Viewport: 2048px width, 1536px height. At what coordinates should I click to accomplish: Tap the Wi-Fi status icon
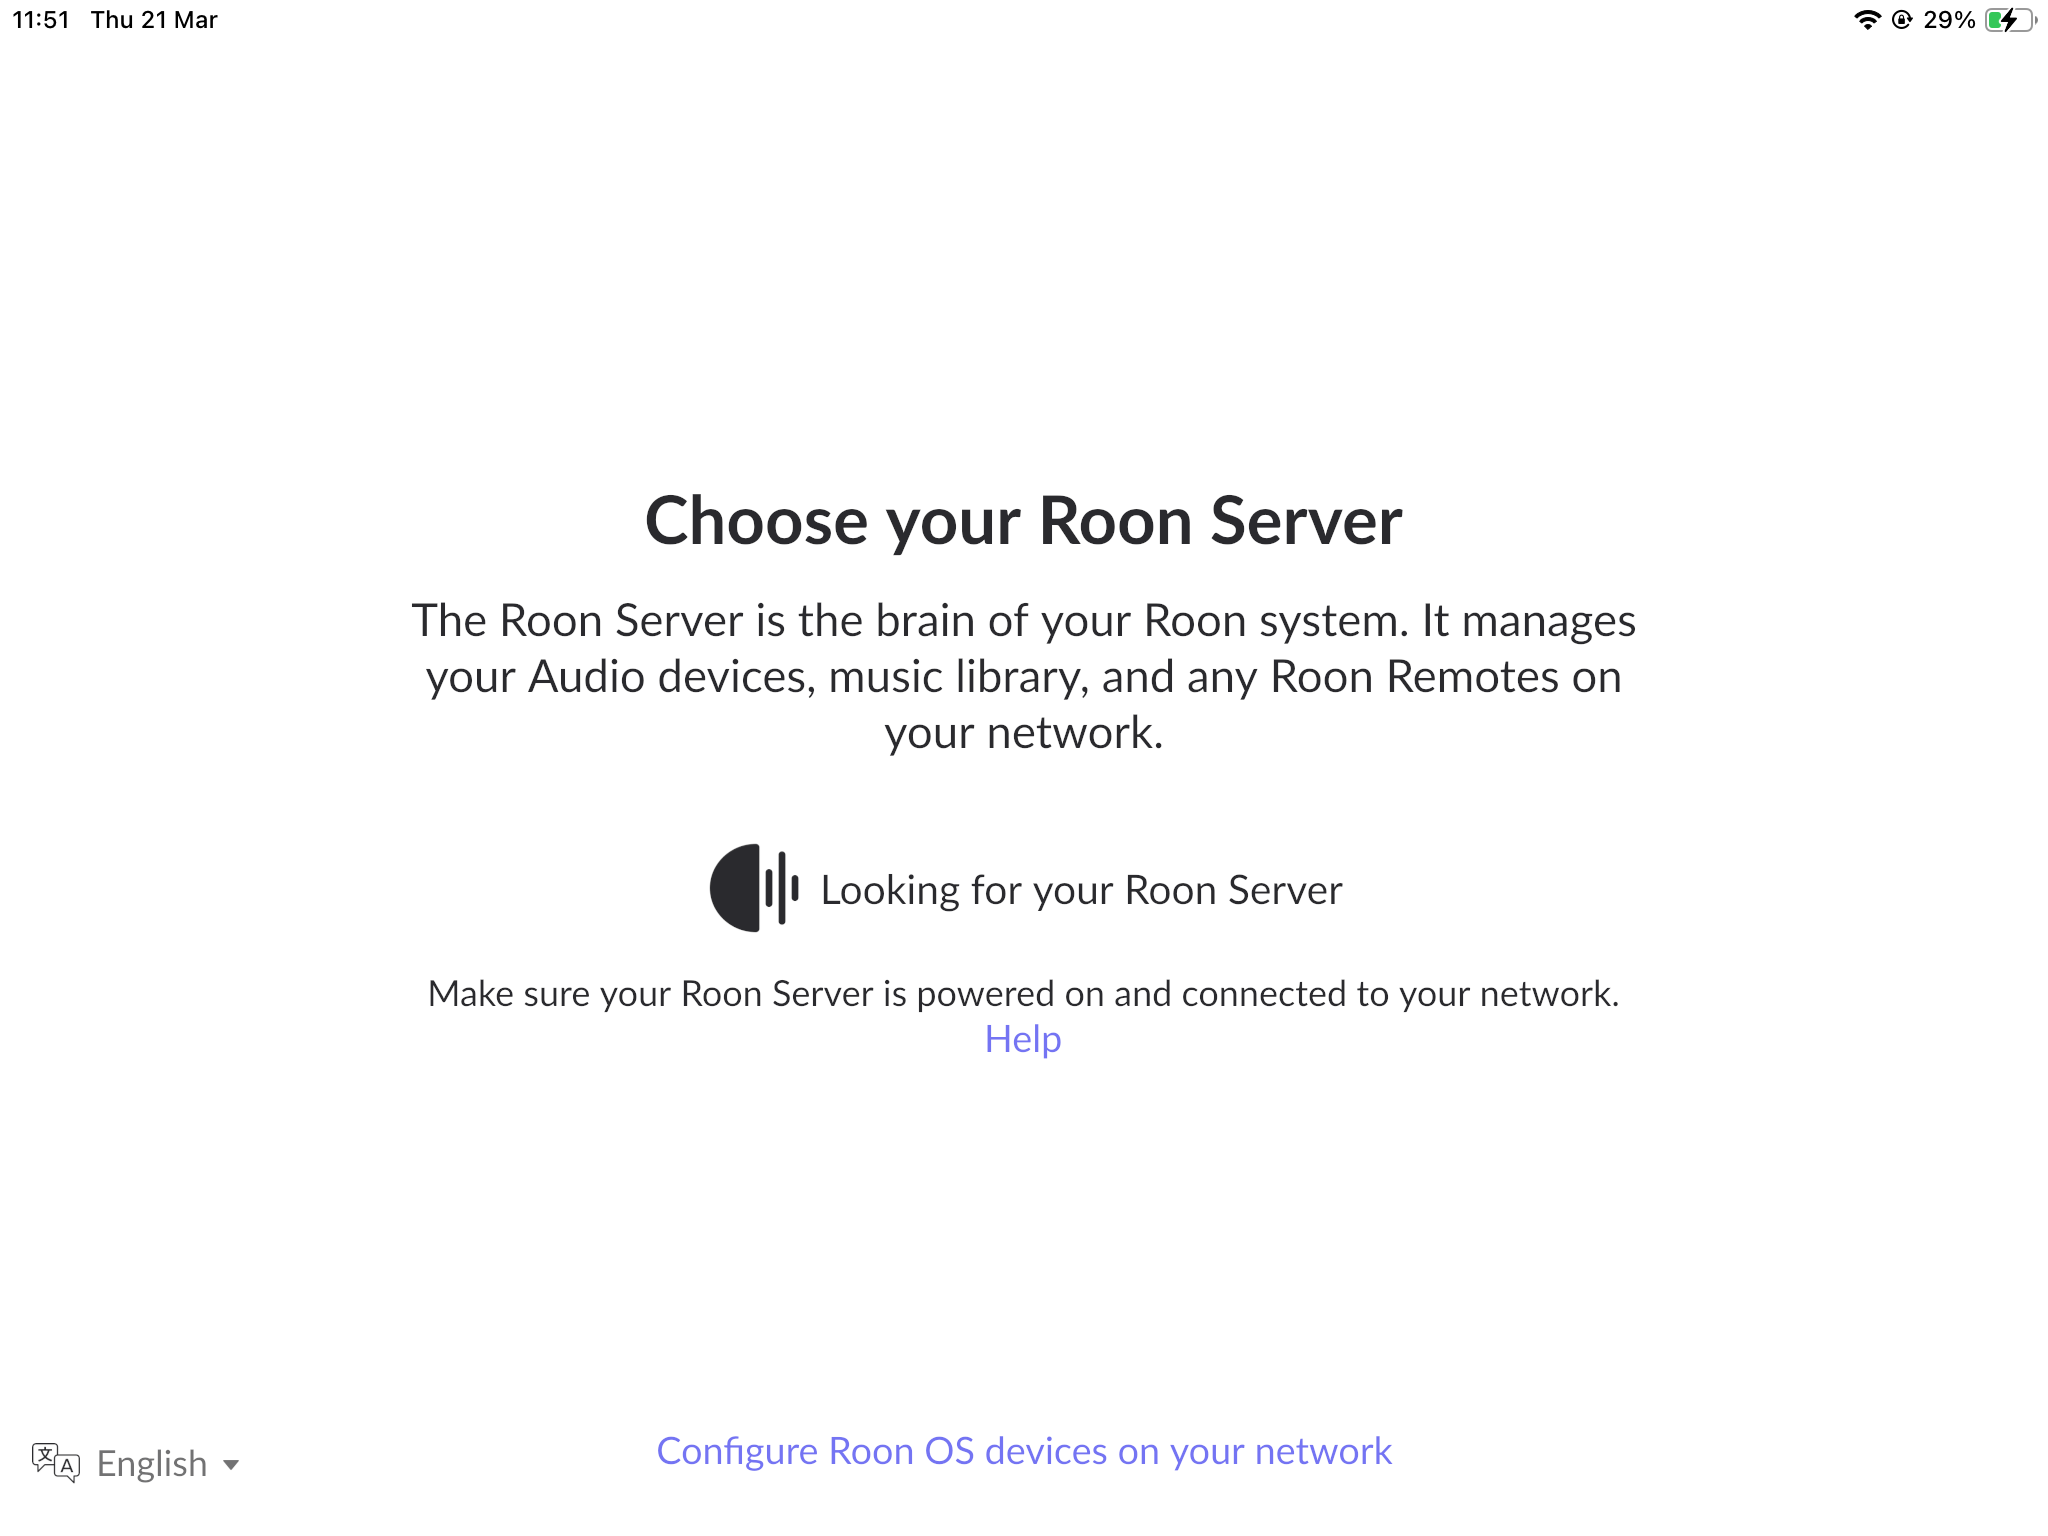click(x=1867, y=20)
